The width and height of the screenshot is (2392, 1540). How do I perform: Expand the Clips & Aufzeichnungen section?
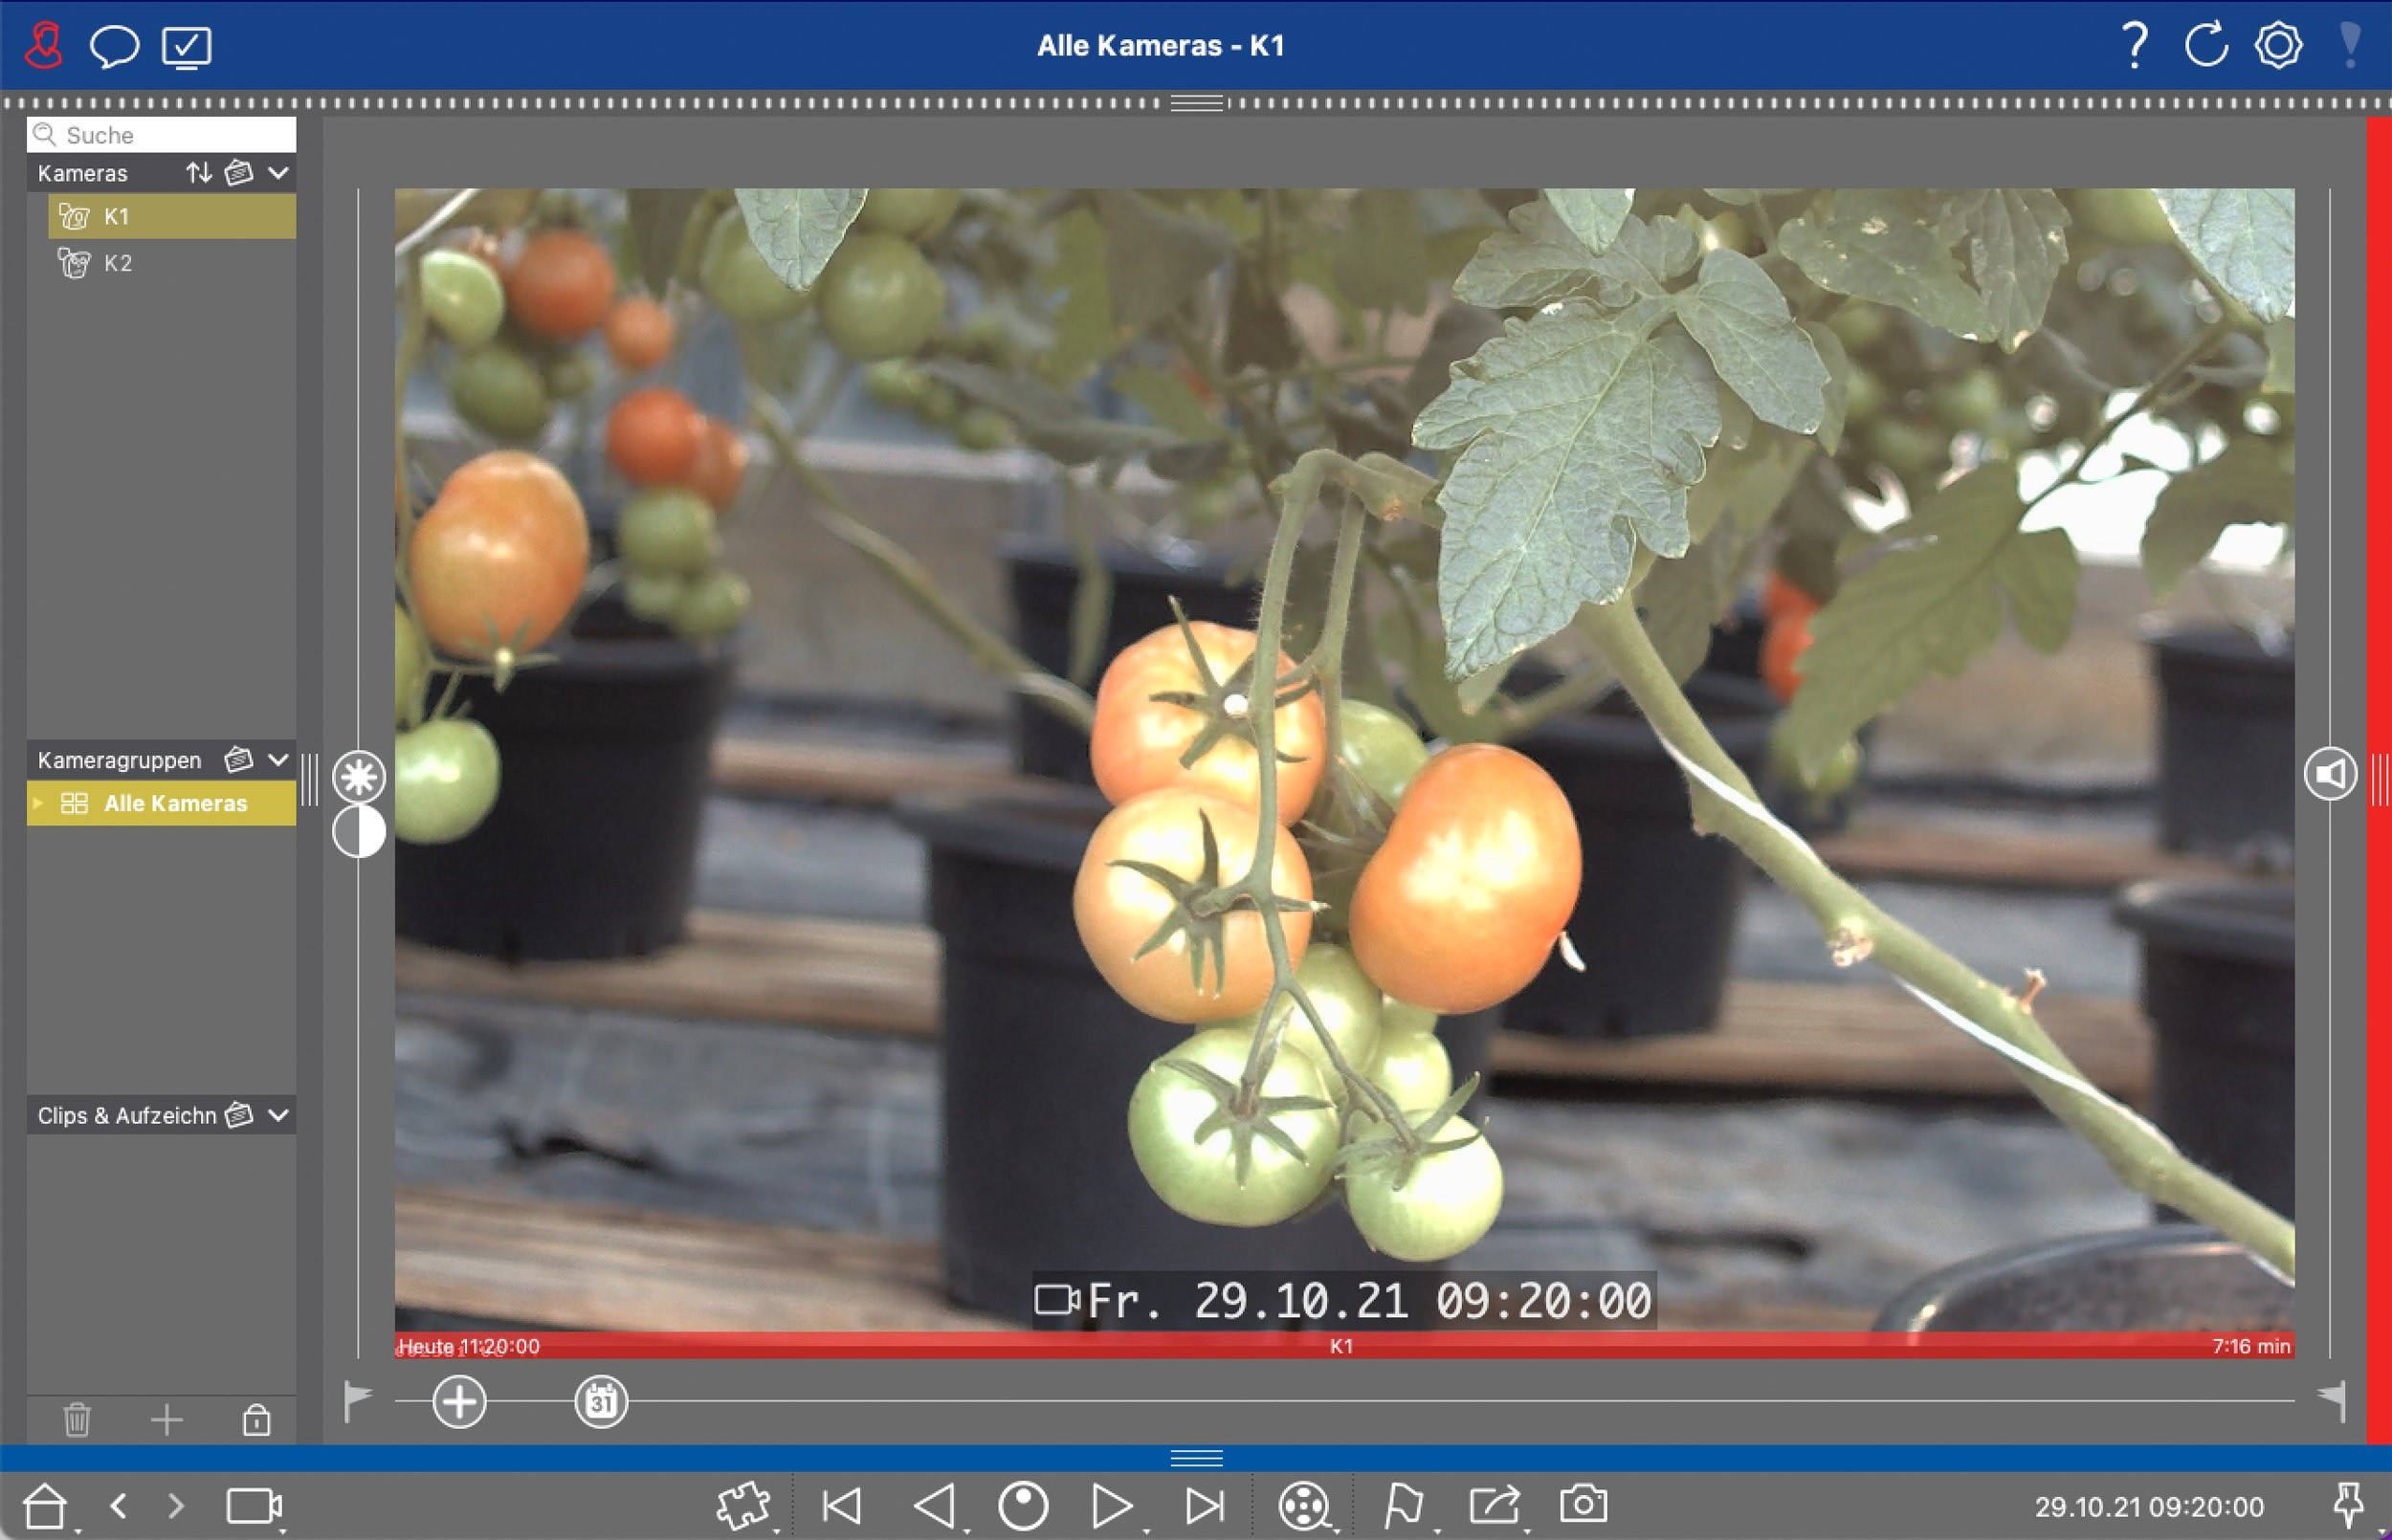tap(280, 1115)
